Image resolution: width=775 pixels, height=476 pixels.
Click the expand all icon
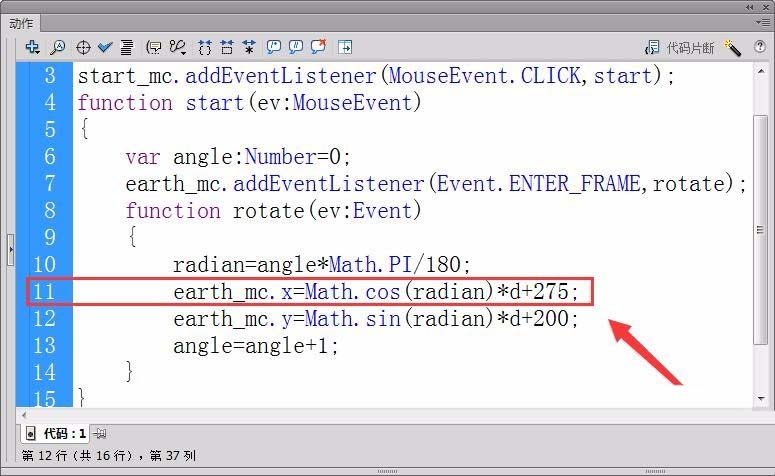tap(249, 47)
